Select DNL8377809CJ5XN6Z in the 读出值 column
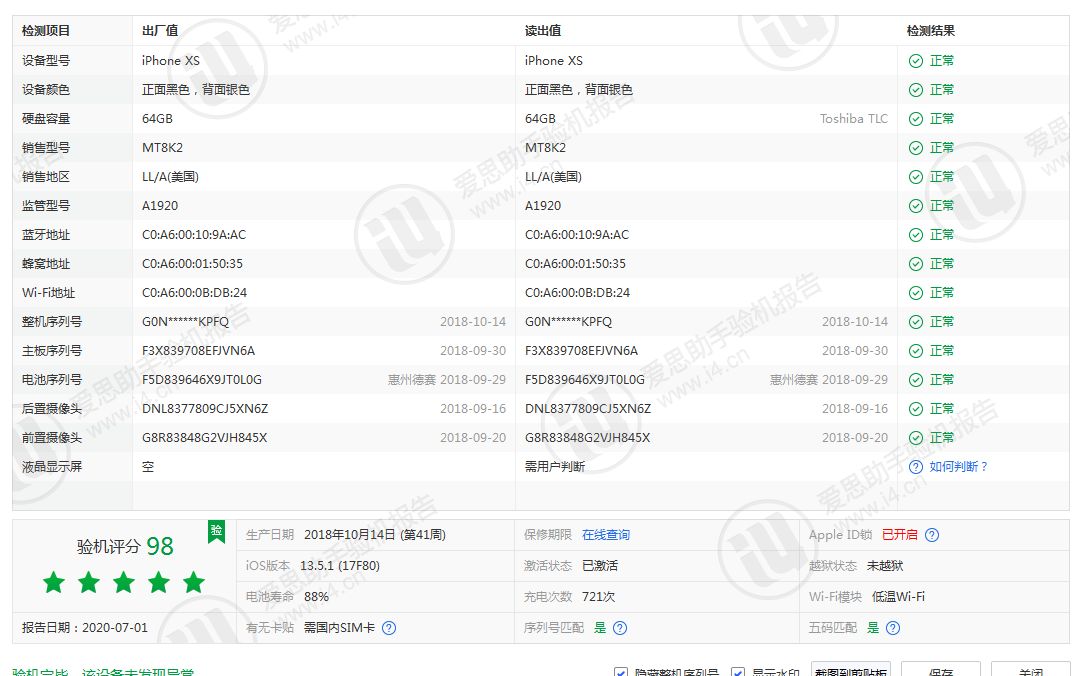The image size is (1082, 676). (x=588, y=408)
